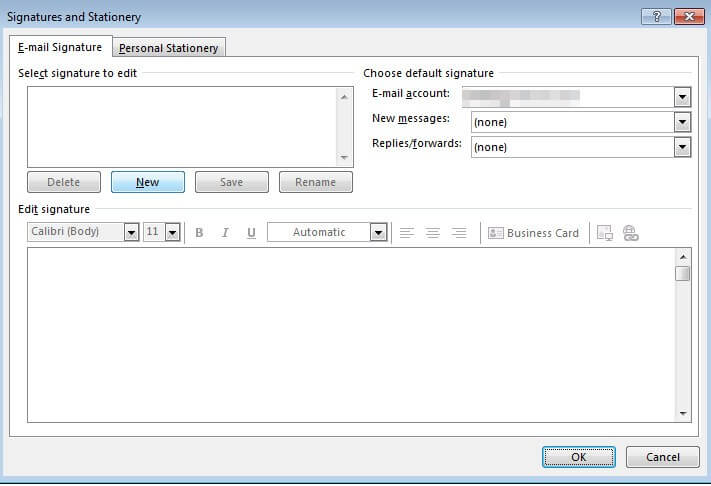This screenshot has height=486, width=711.
Task: Center the signature text
Action: (x=433, y=233)
